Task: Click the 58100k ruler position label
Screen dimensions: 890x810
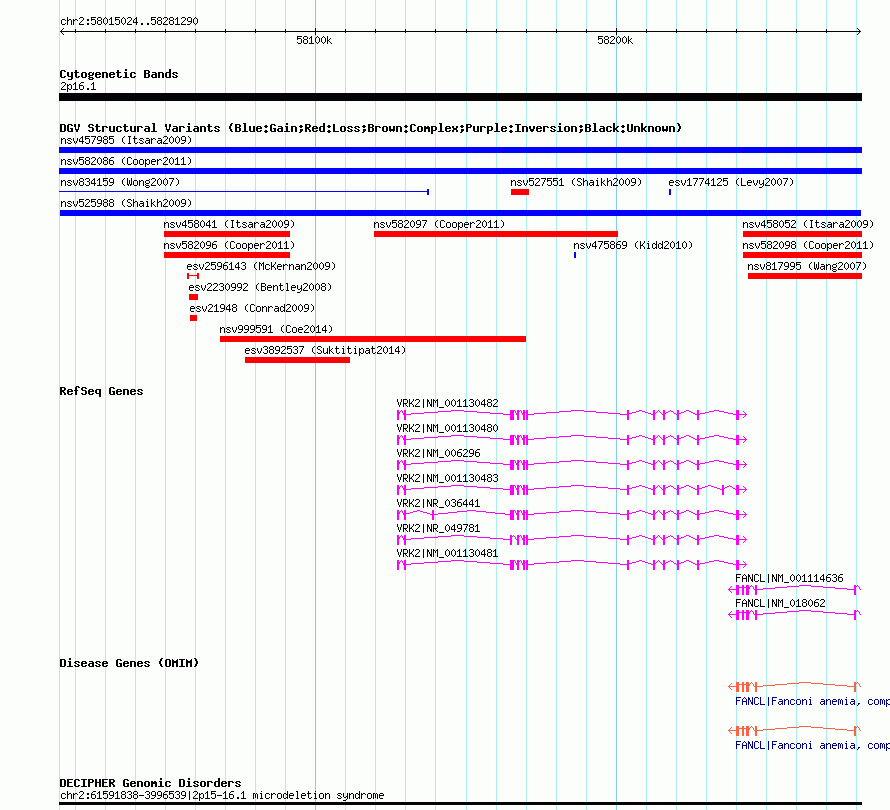Action: pyautogui.click(x=314, y=40)
